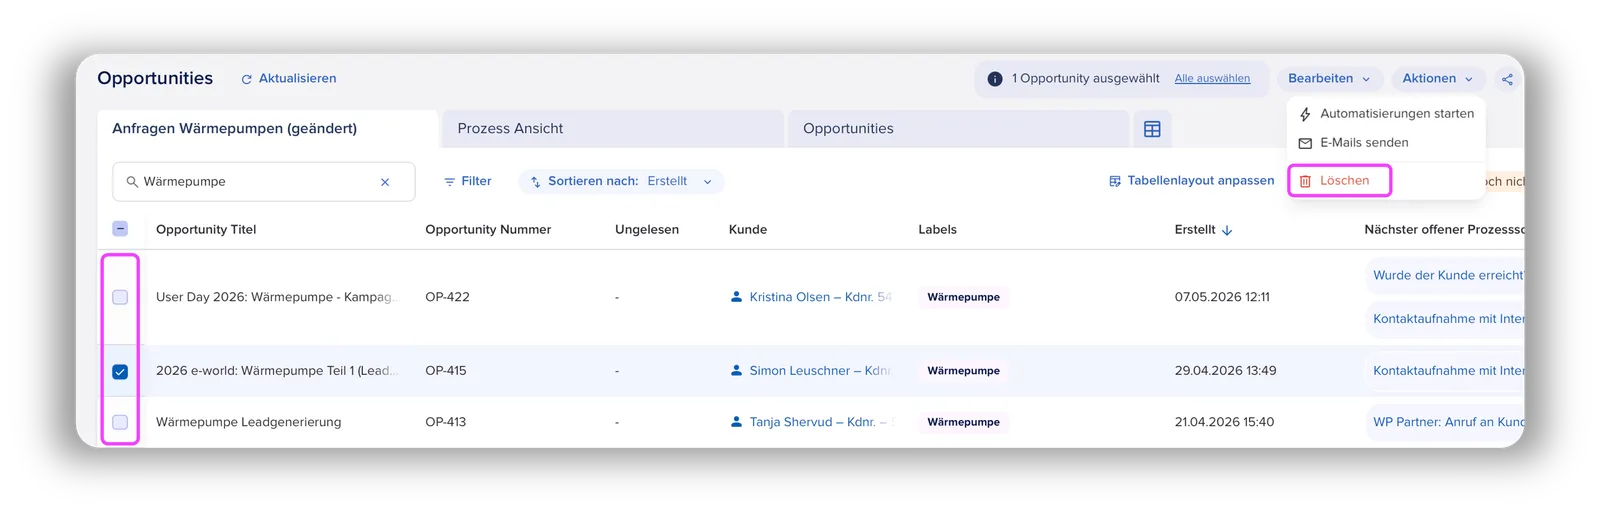
Task: Choose Löschen from the Aktionen menu
Action: coord(1340,181)
